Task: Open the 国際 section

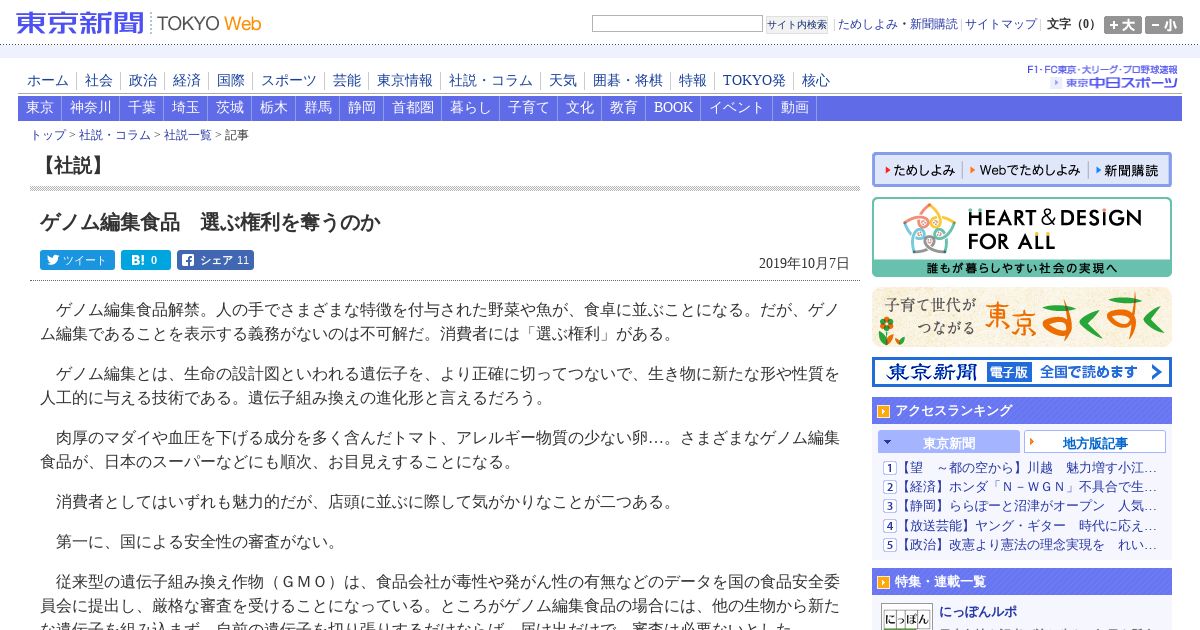Action: [231, 81]
